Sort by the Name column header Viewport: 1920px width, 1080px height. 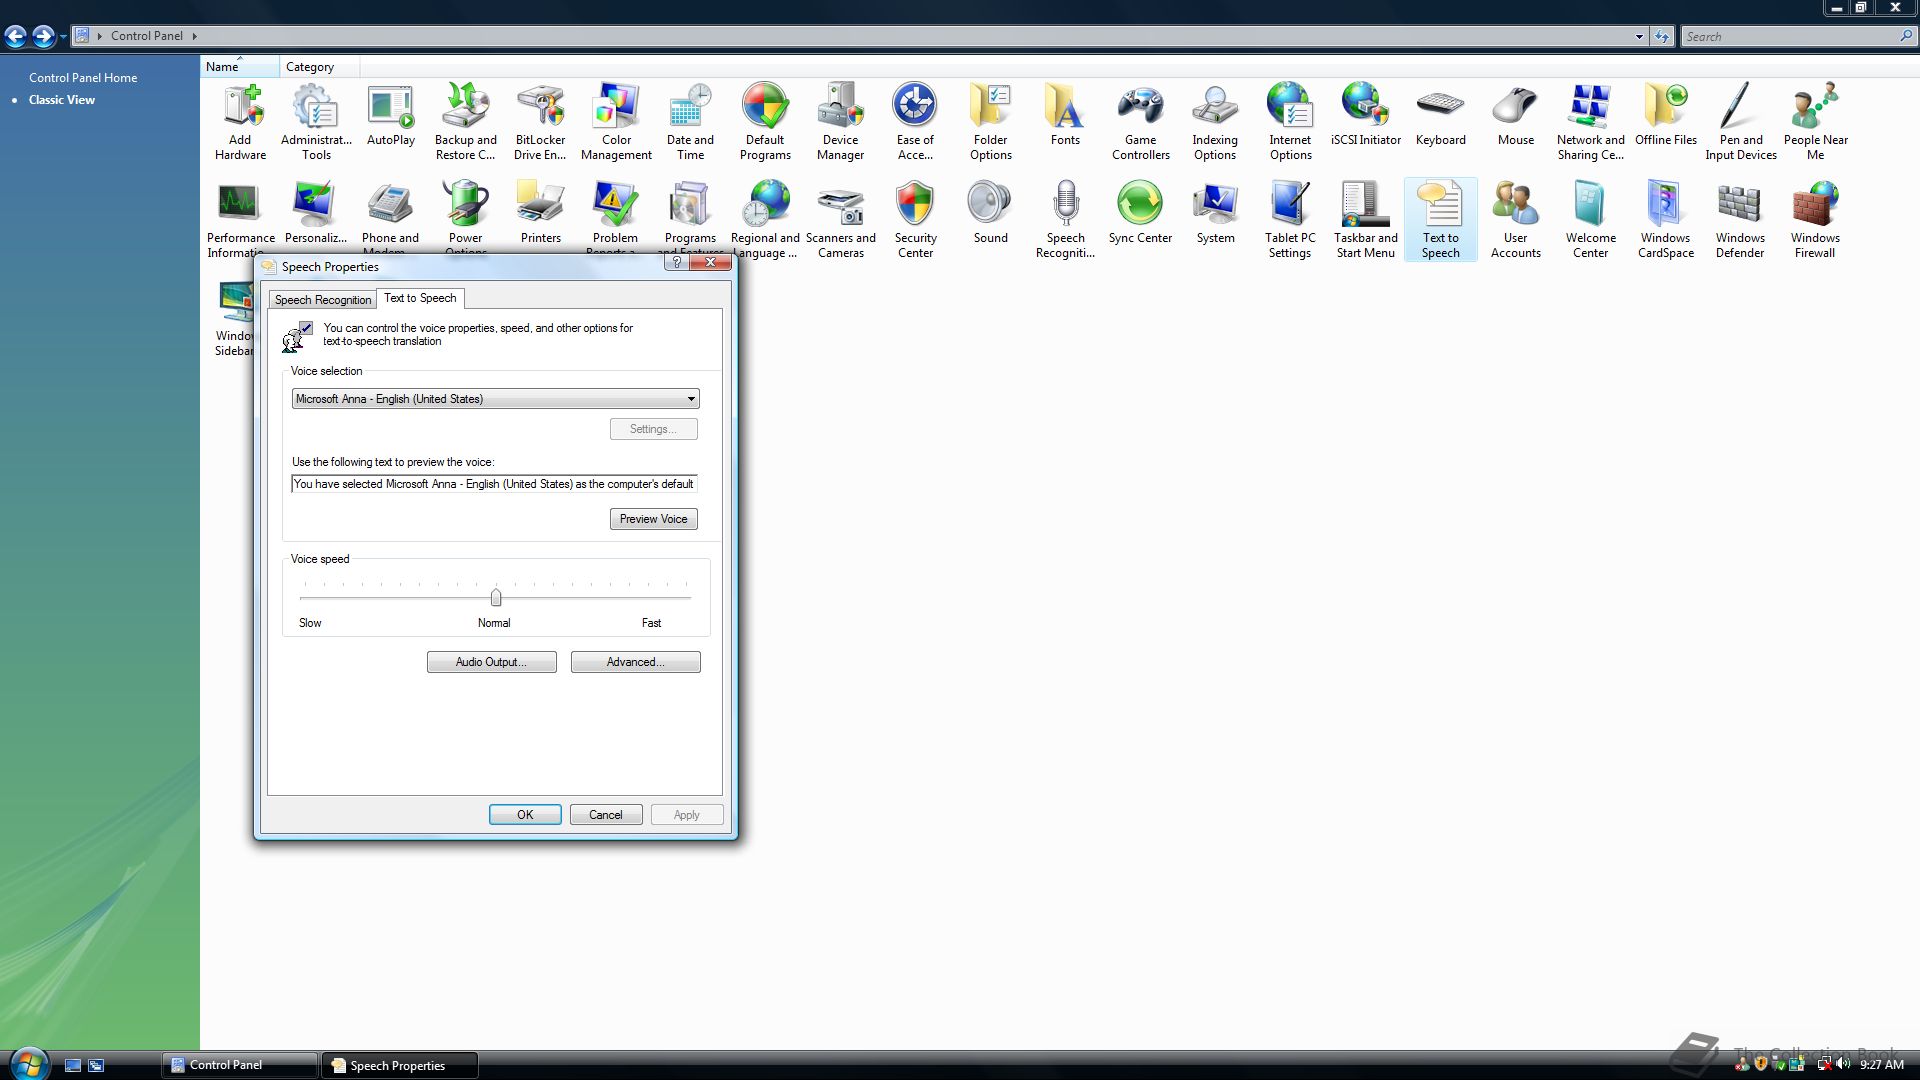(239, 67)
